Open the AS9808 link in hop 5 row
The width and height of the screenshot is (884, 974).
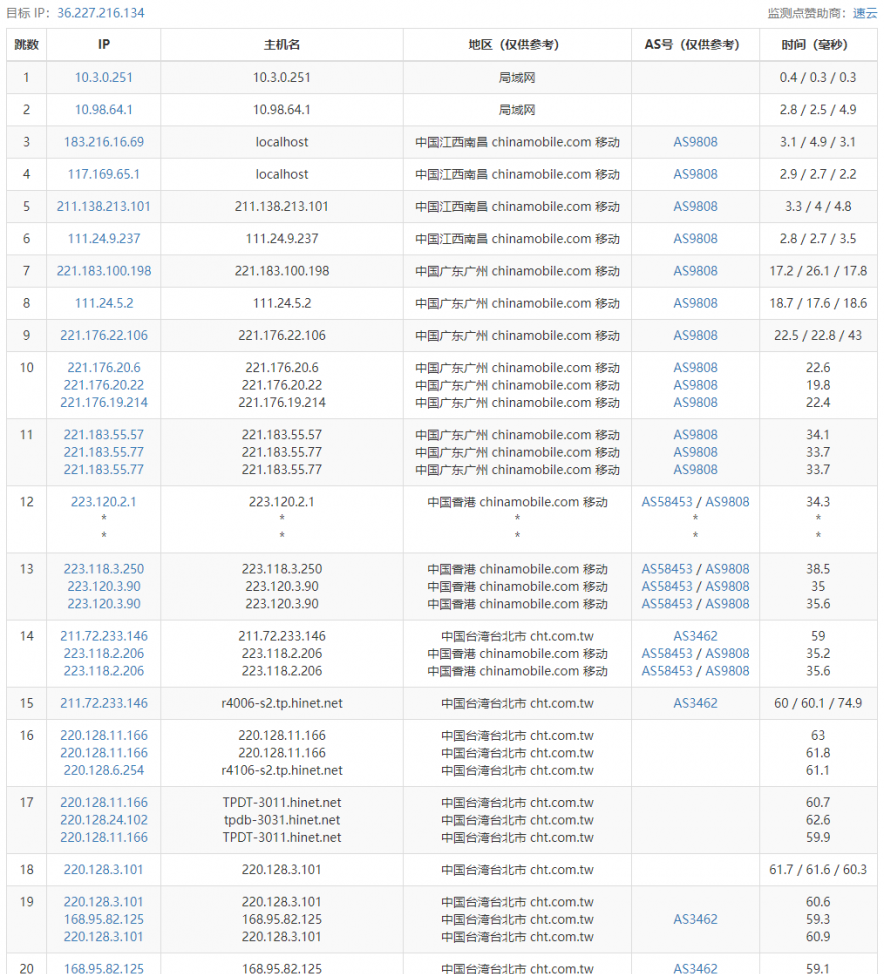click(x=695, y=207)
